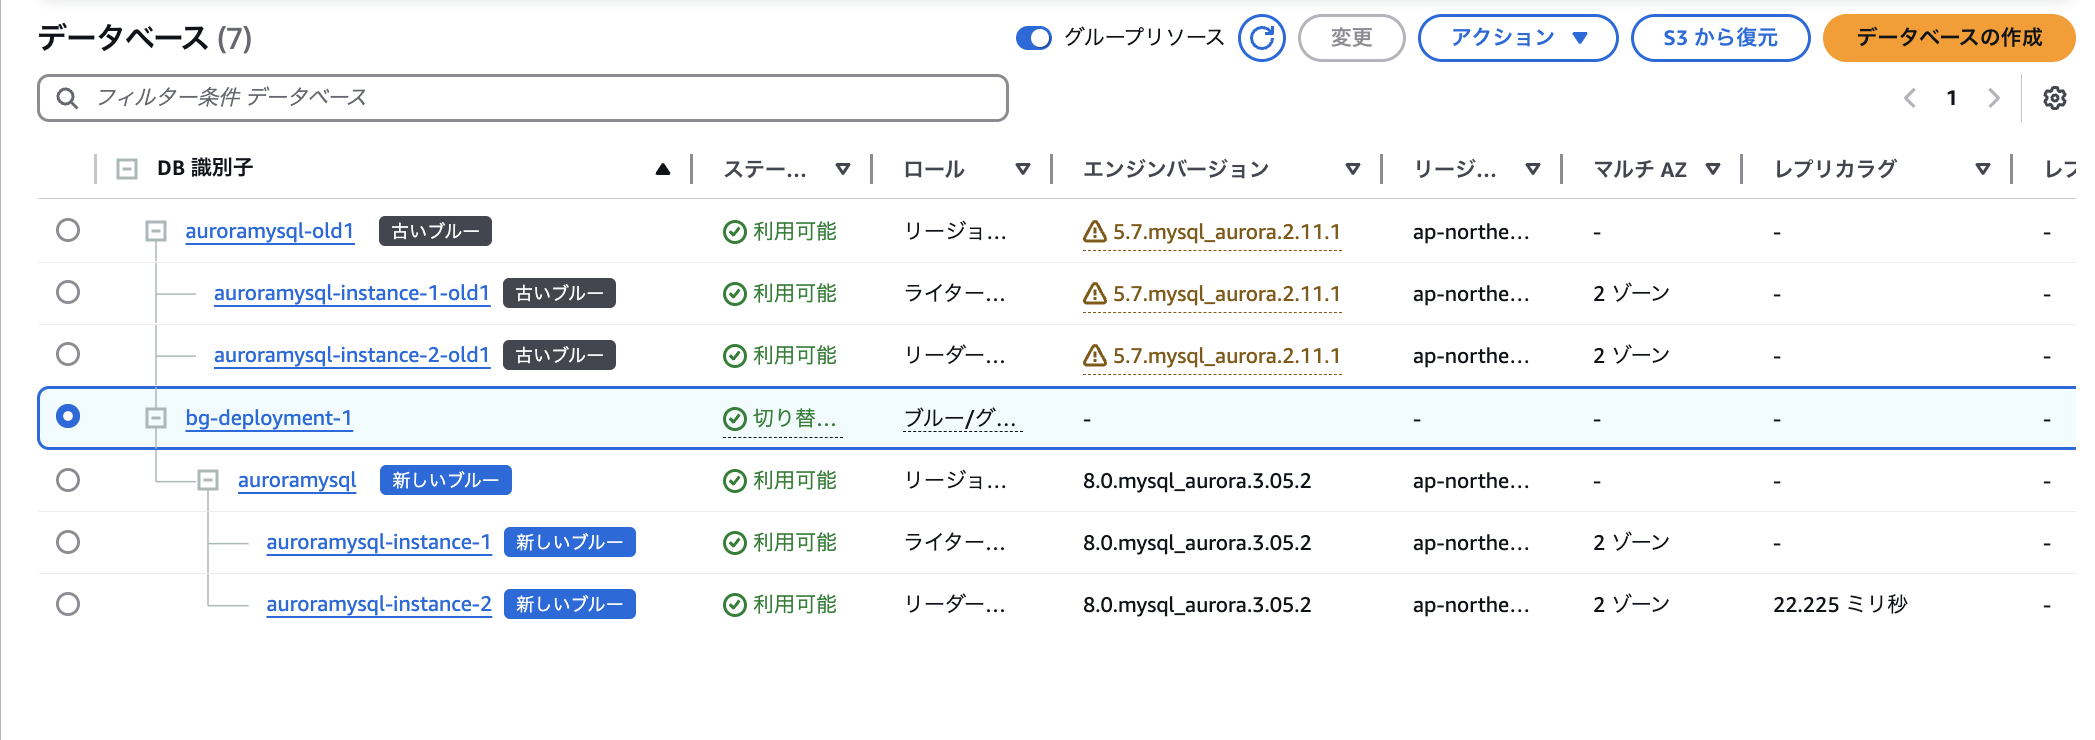Select radio button for auroramysql-old1
The image size is (2095, 740).
tap(68, 231)
